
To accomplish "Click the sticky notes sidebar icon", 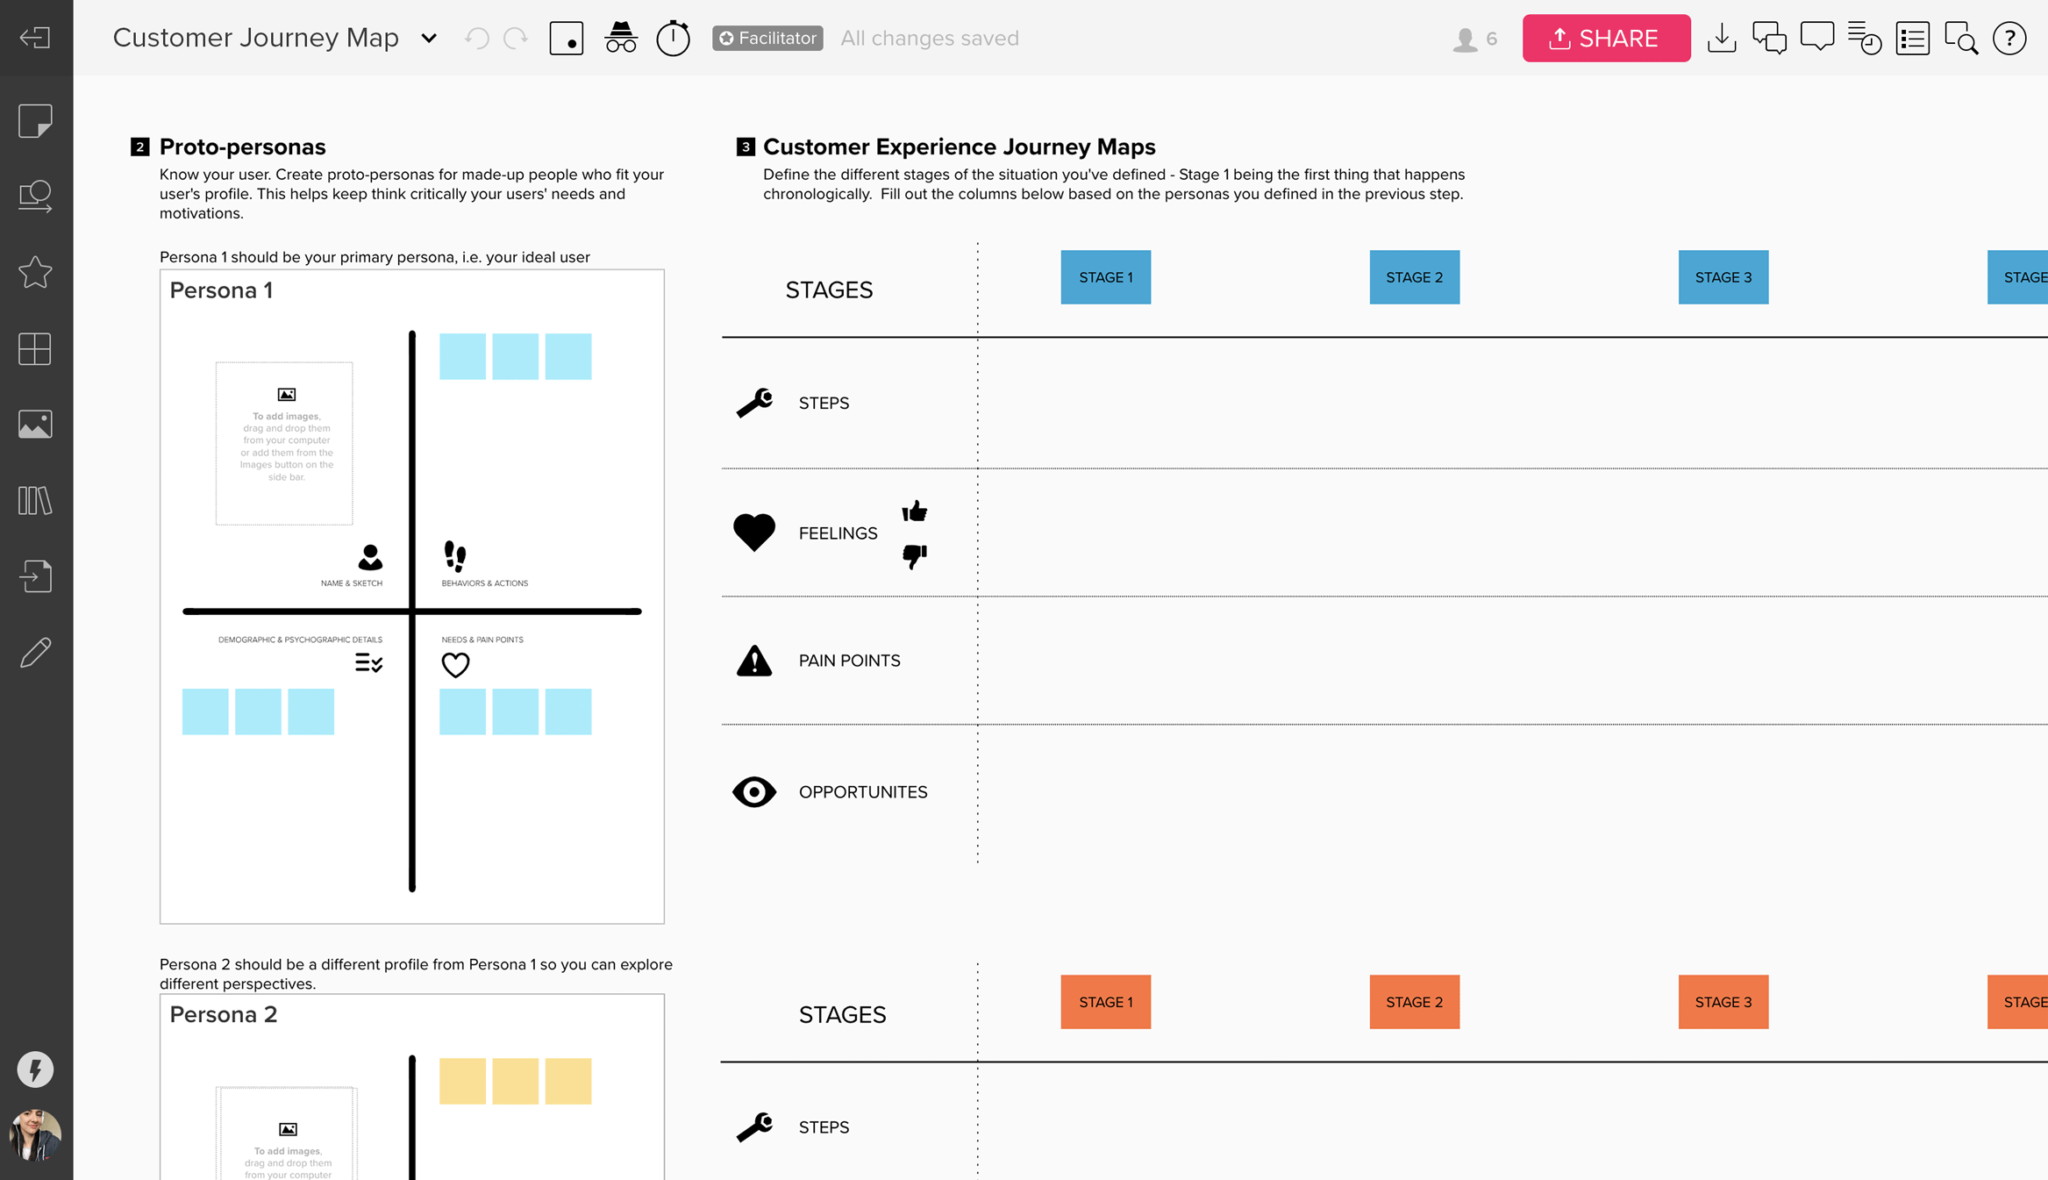I will click(35, 120).
